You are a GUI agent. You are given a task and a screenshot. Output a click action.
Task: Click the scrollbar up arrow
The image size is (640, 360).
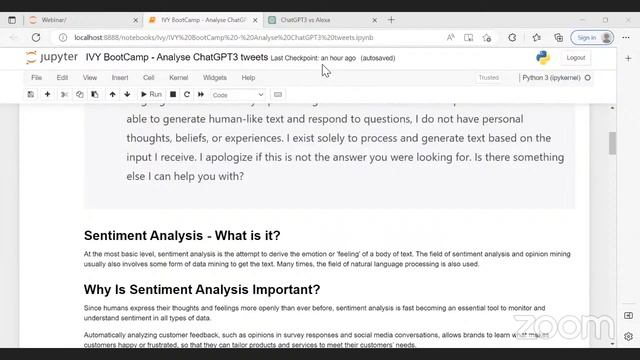pyautogui.click(x=612, y=108)
